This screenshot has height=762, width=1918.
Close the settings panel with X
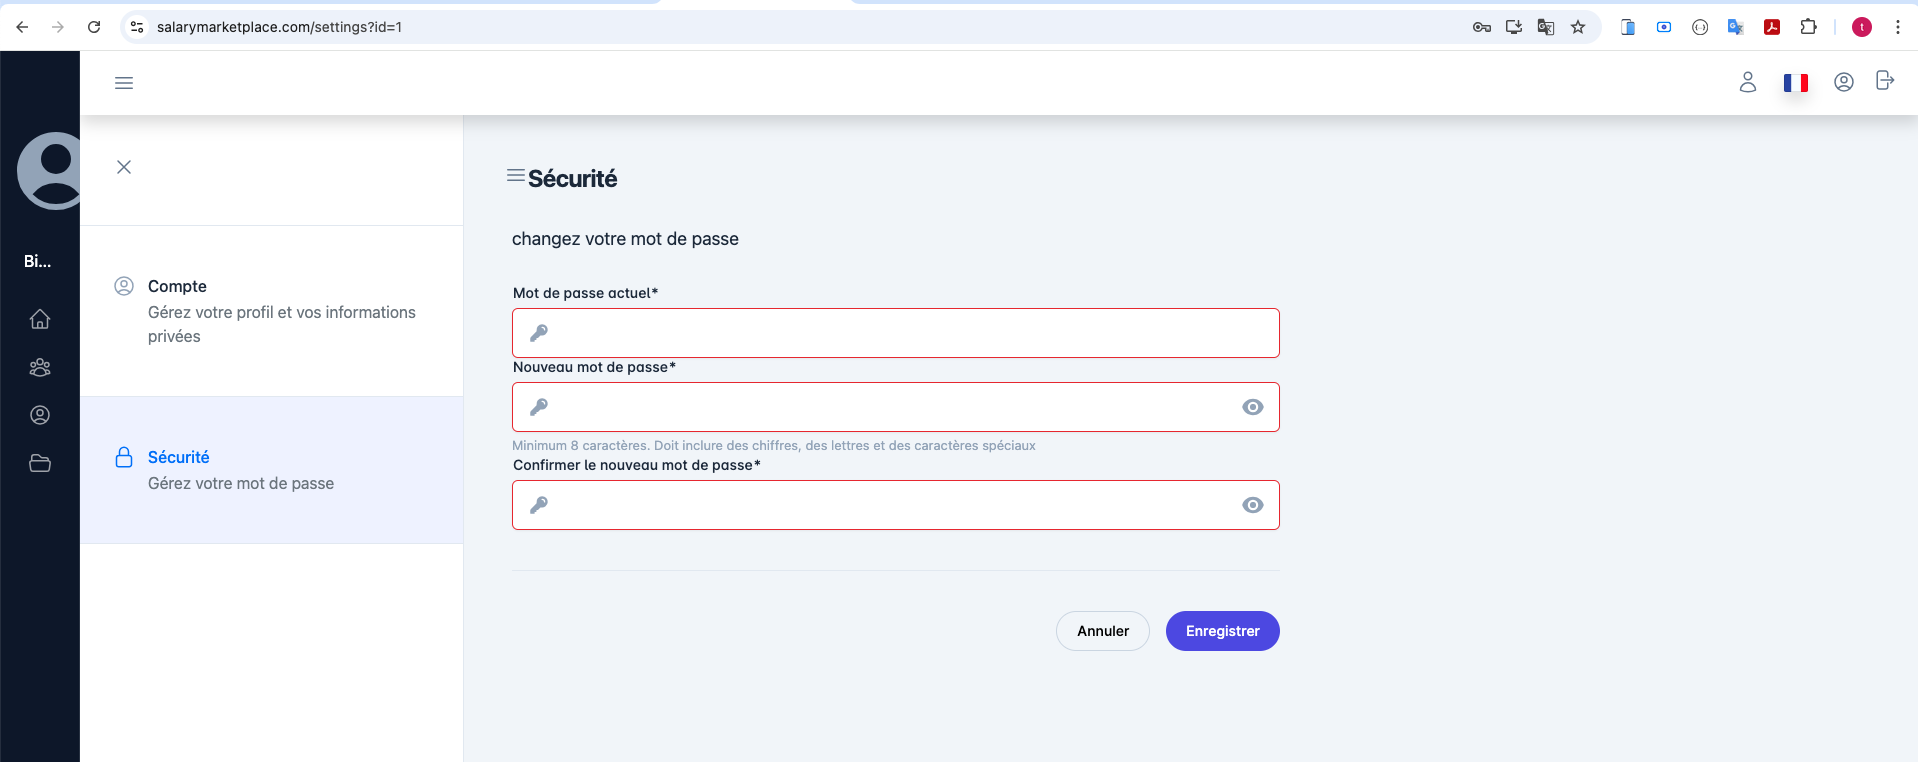coord(124,167)
